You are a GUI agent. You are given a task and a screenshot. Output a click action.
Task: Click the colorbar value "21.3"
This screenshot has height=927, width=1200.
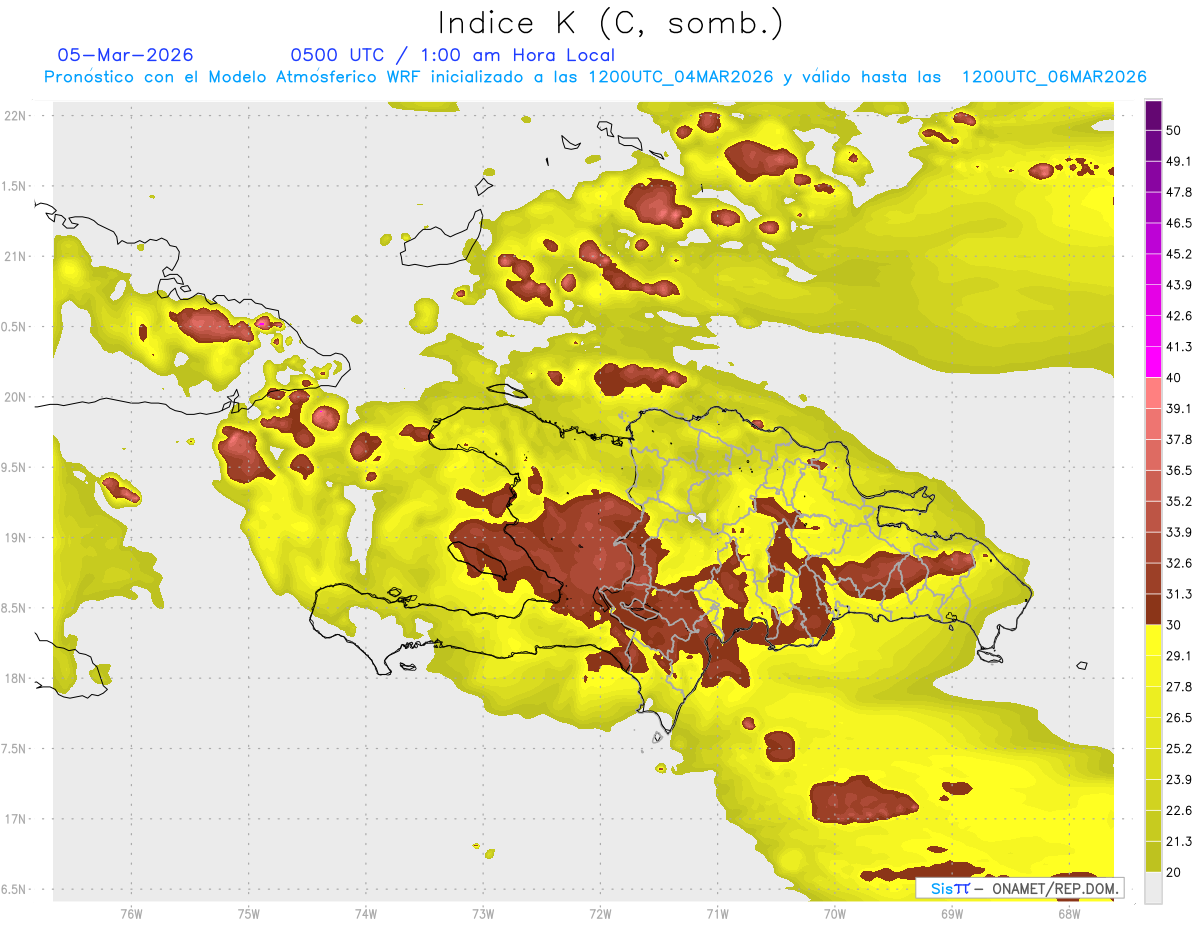pyautogui.click(x=1179, y=842)
